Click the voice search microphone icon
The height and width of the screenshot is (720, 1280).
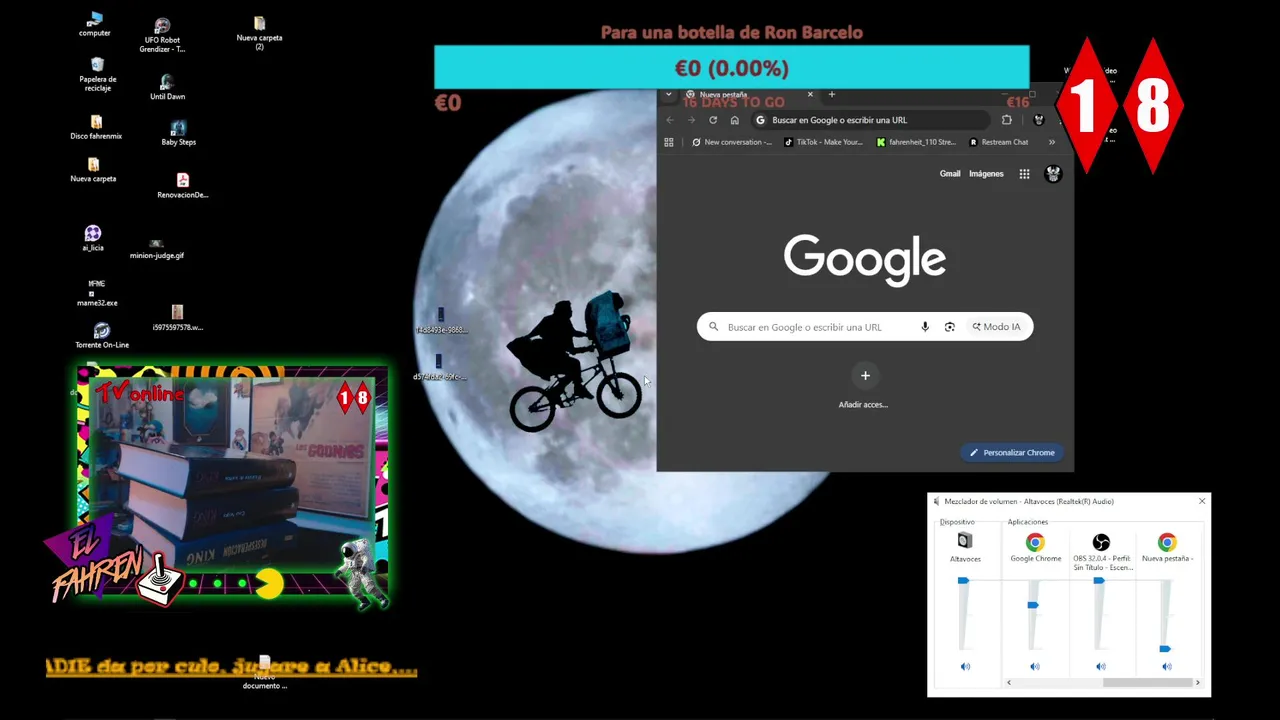925,327
